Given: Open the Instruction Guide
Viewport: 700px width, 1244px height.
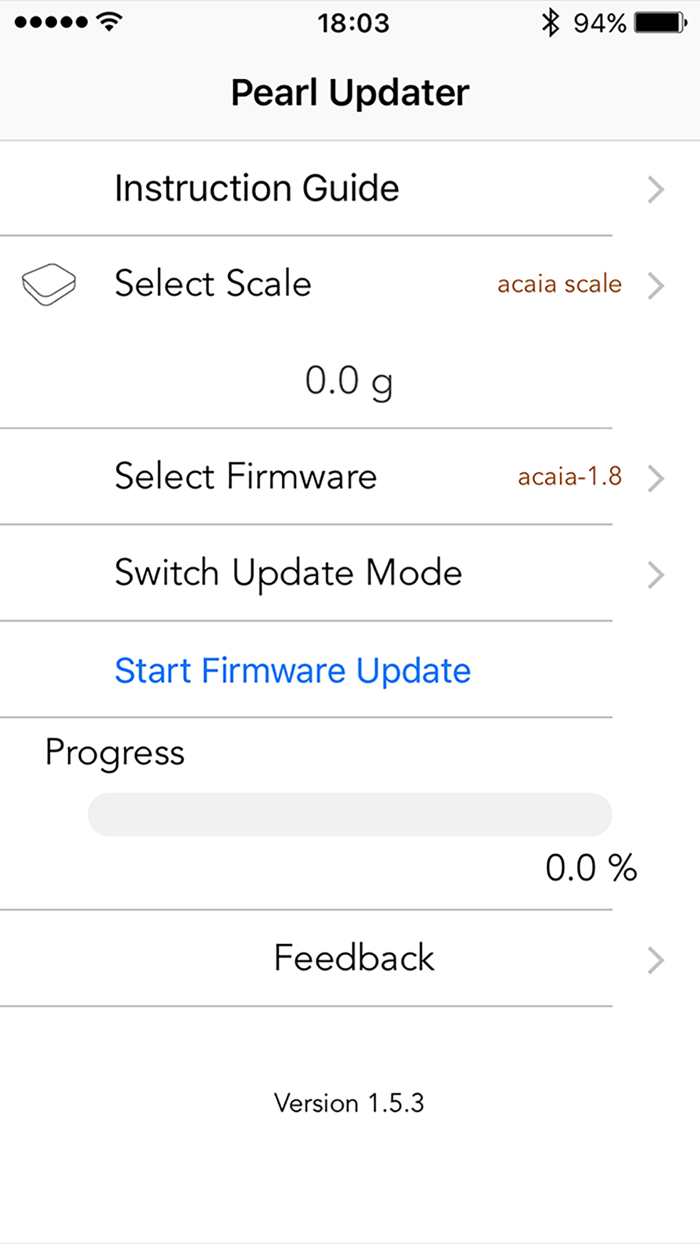Looking at the screenshot, I should click(257, 188).
